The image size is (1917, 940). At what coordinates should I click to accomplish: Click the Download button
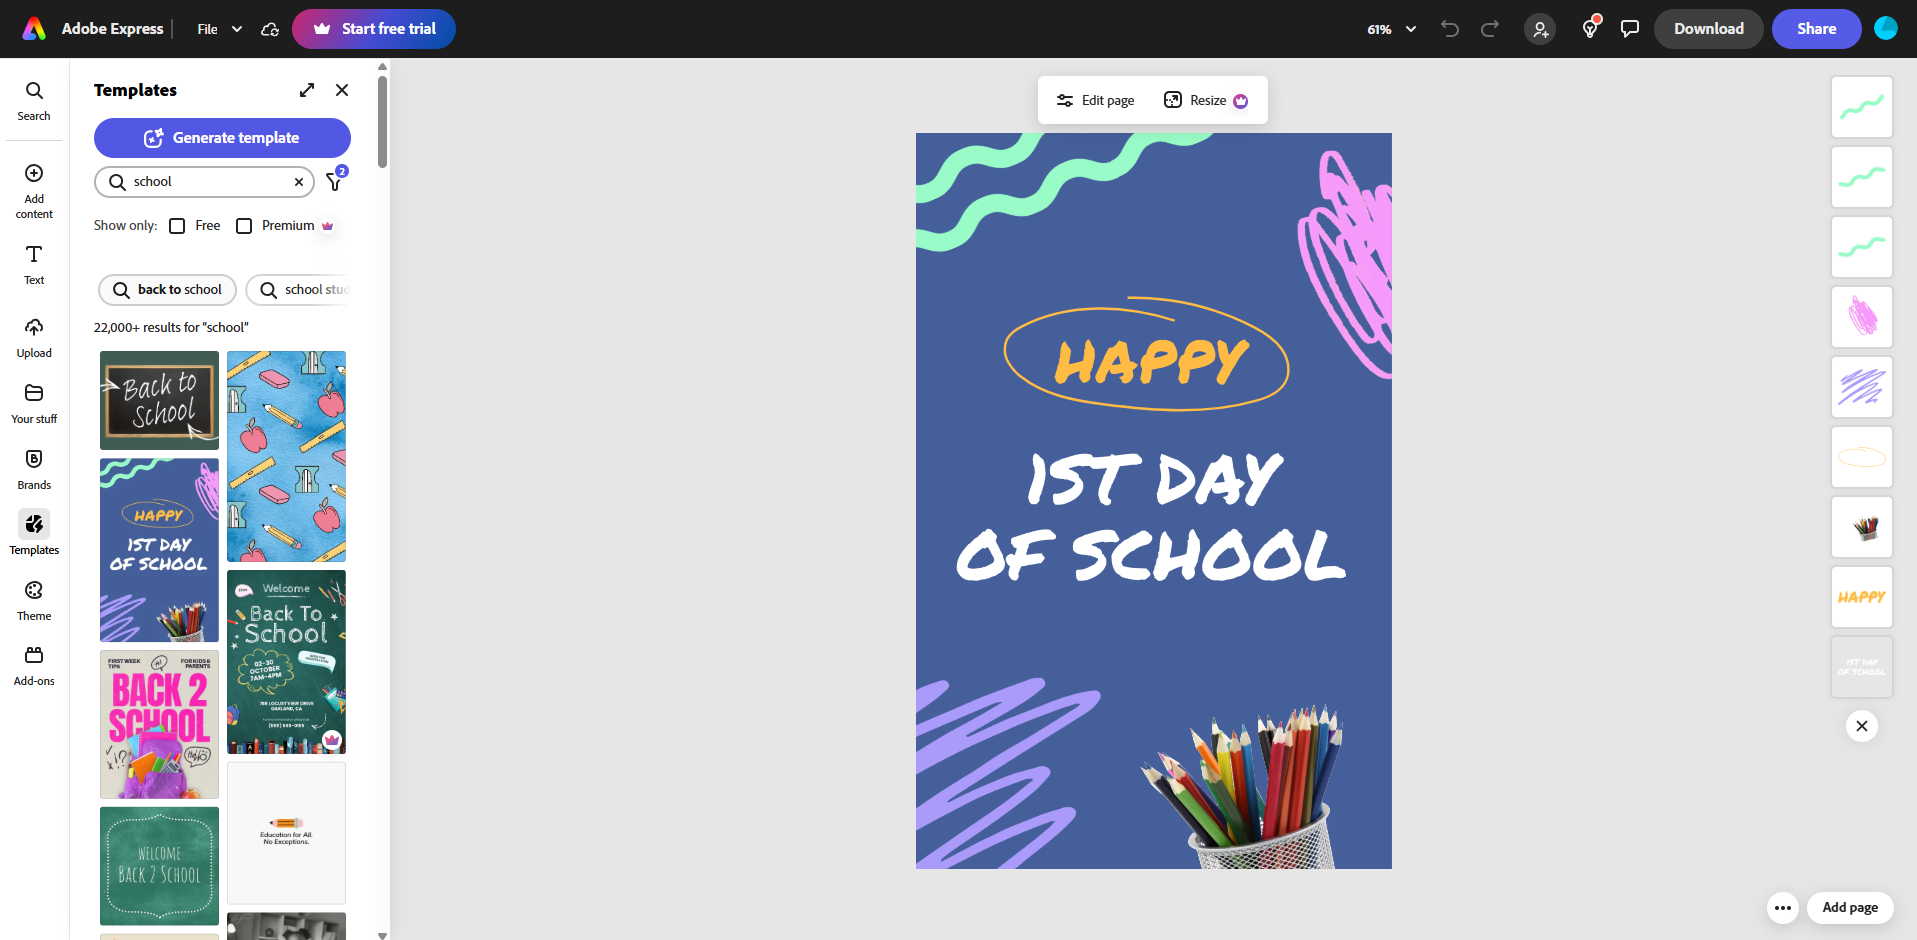(x=1707, y=29)
